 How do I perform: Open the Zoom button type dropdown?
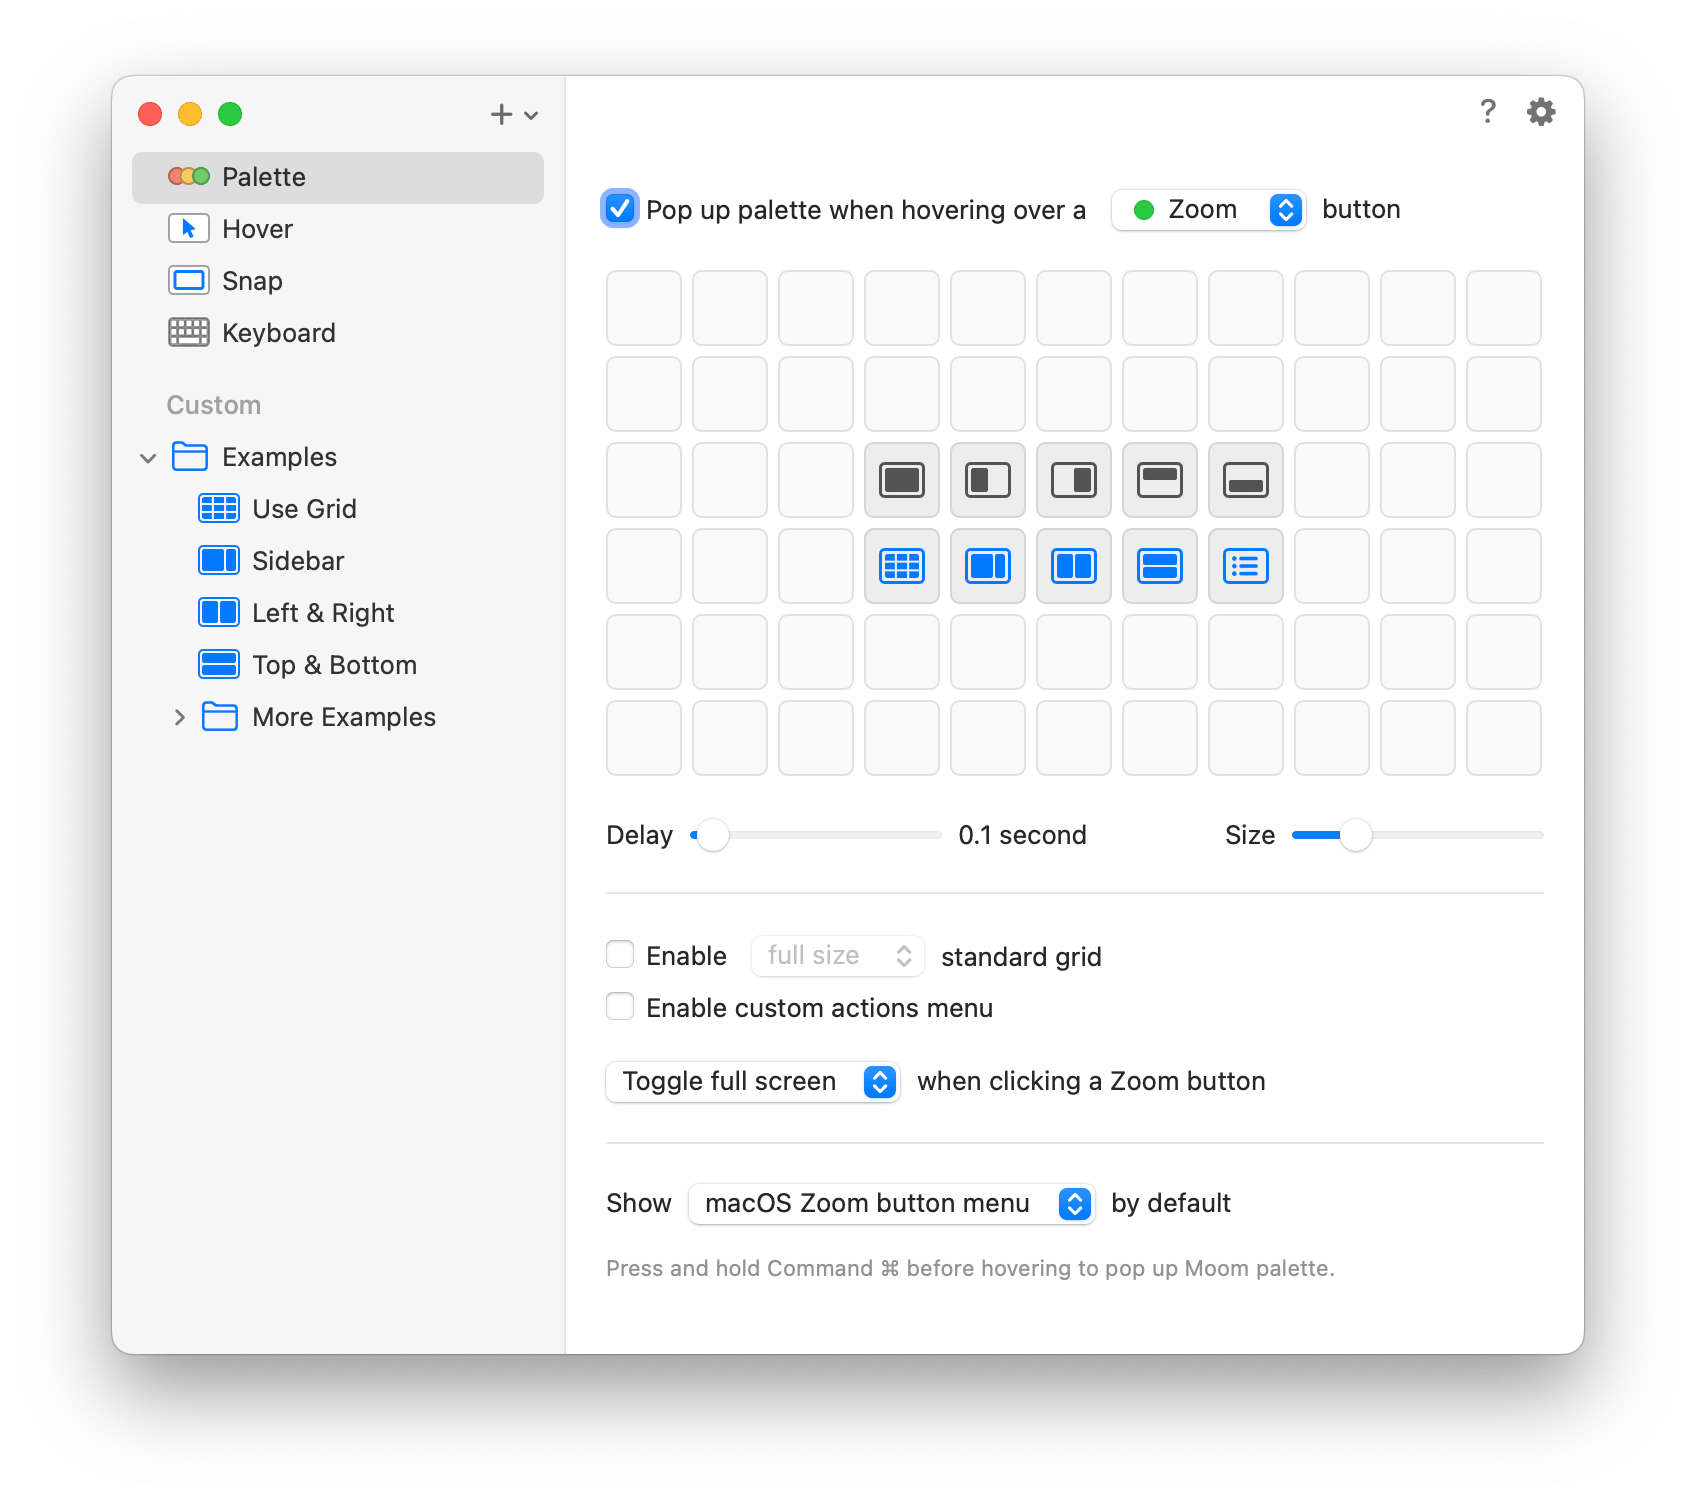(1208, 210)
